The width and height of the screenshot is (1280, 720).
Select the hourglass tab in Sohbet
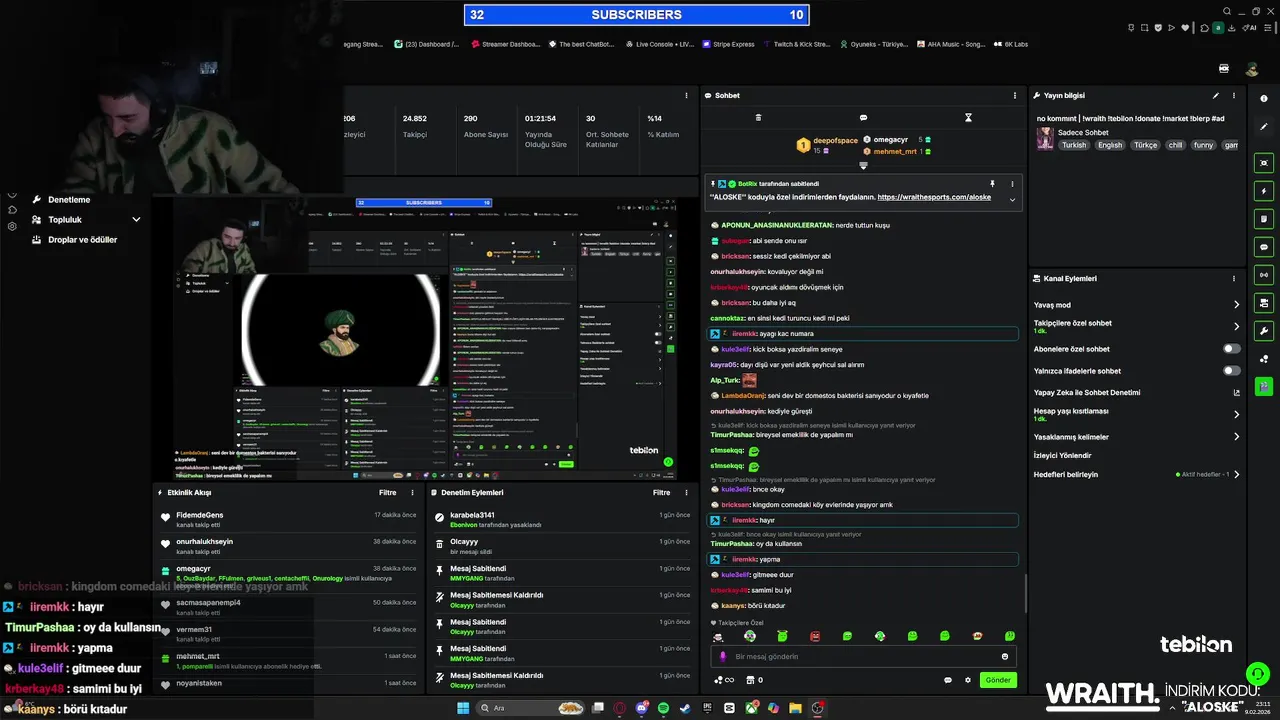pyautogui.click(x=968, y=118)
